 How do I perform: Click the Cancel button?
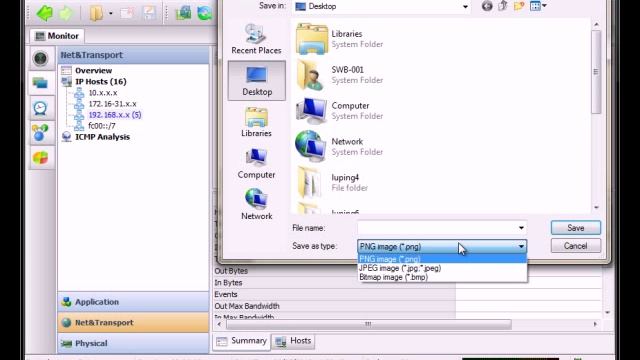tap(576, 246)
